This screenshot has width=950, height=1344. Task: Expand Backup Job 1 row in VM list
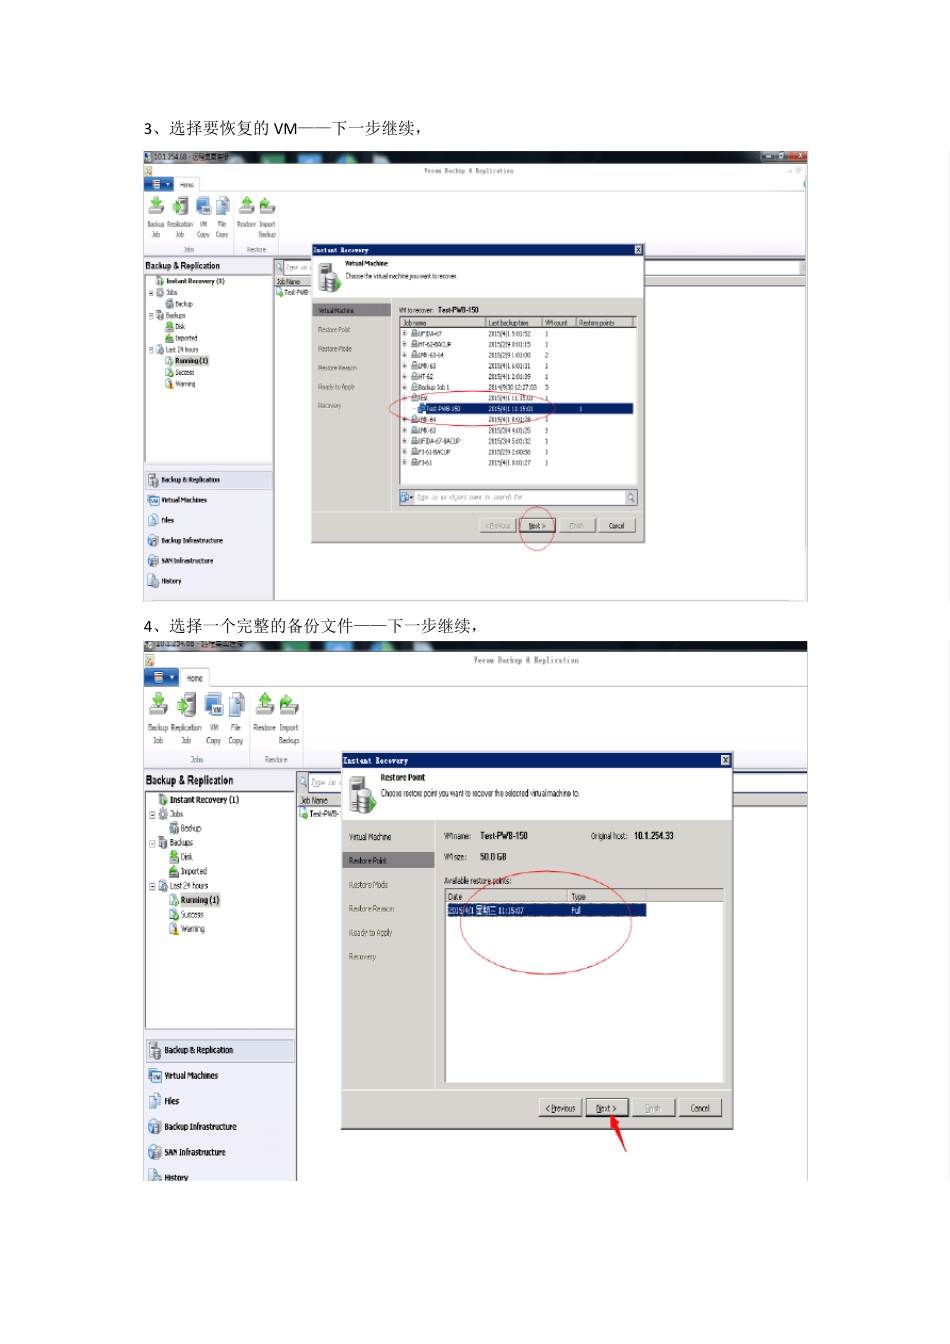tap(405, 387)
